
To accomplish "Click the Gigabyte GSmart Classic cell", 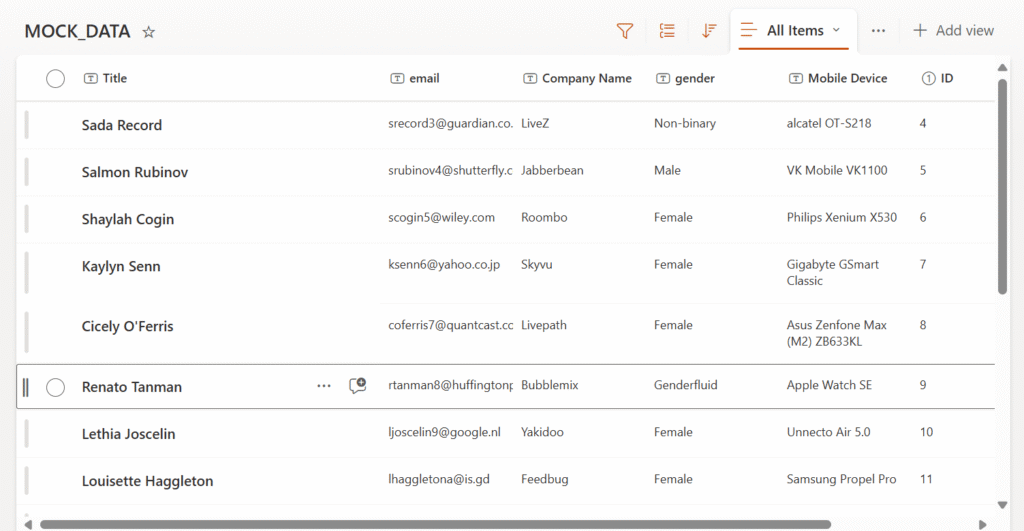I will [832, 272].
